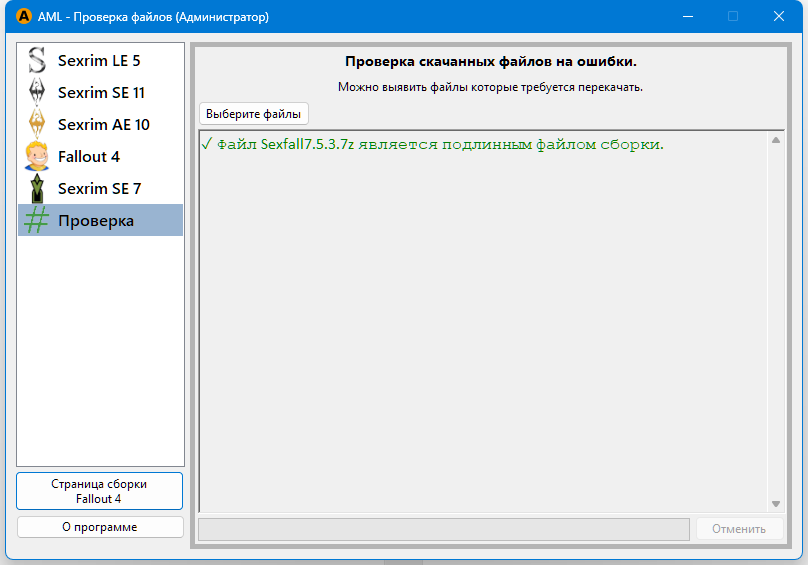Choose the Fallout 4 label in sidebar
Viewport: 808px width, 565px height.
89,156
